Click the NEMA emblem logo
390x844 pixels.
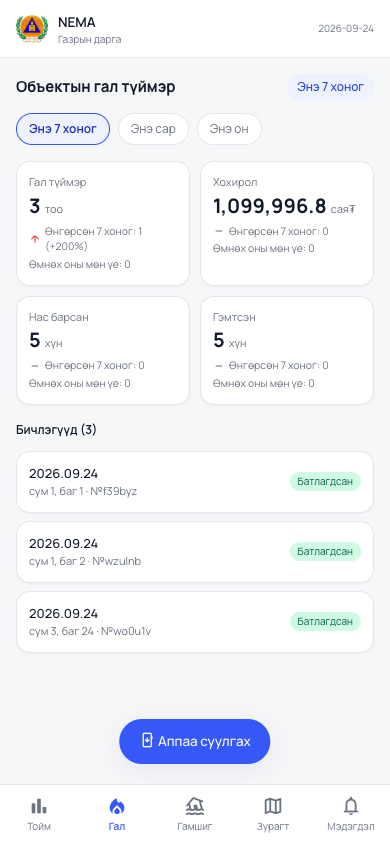32,29
